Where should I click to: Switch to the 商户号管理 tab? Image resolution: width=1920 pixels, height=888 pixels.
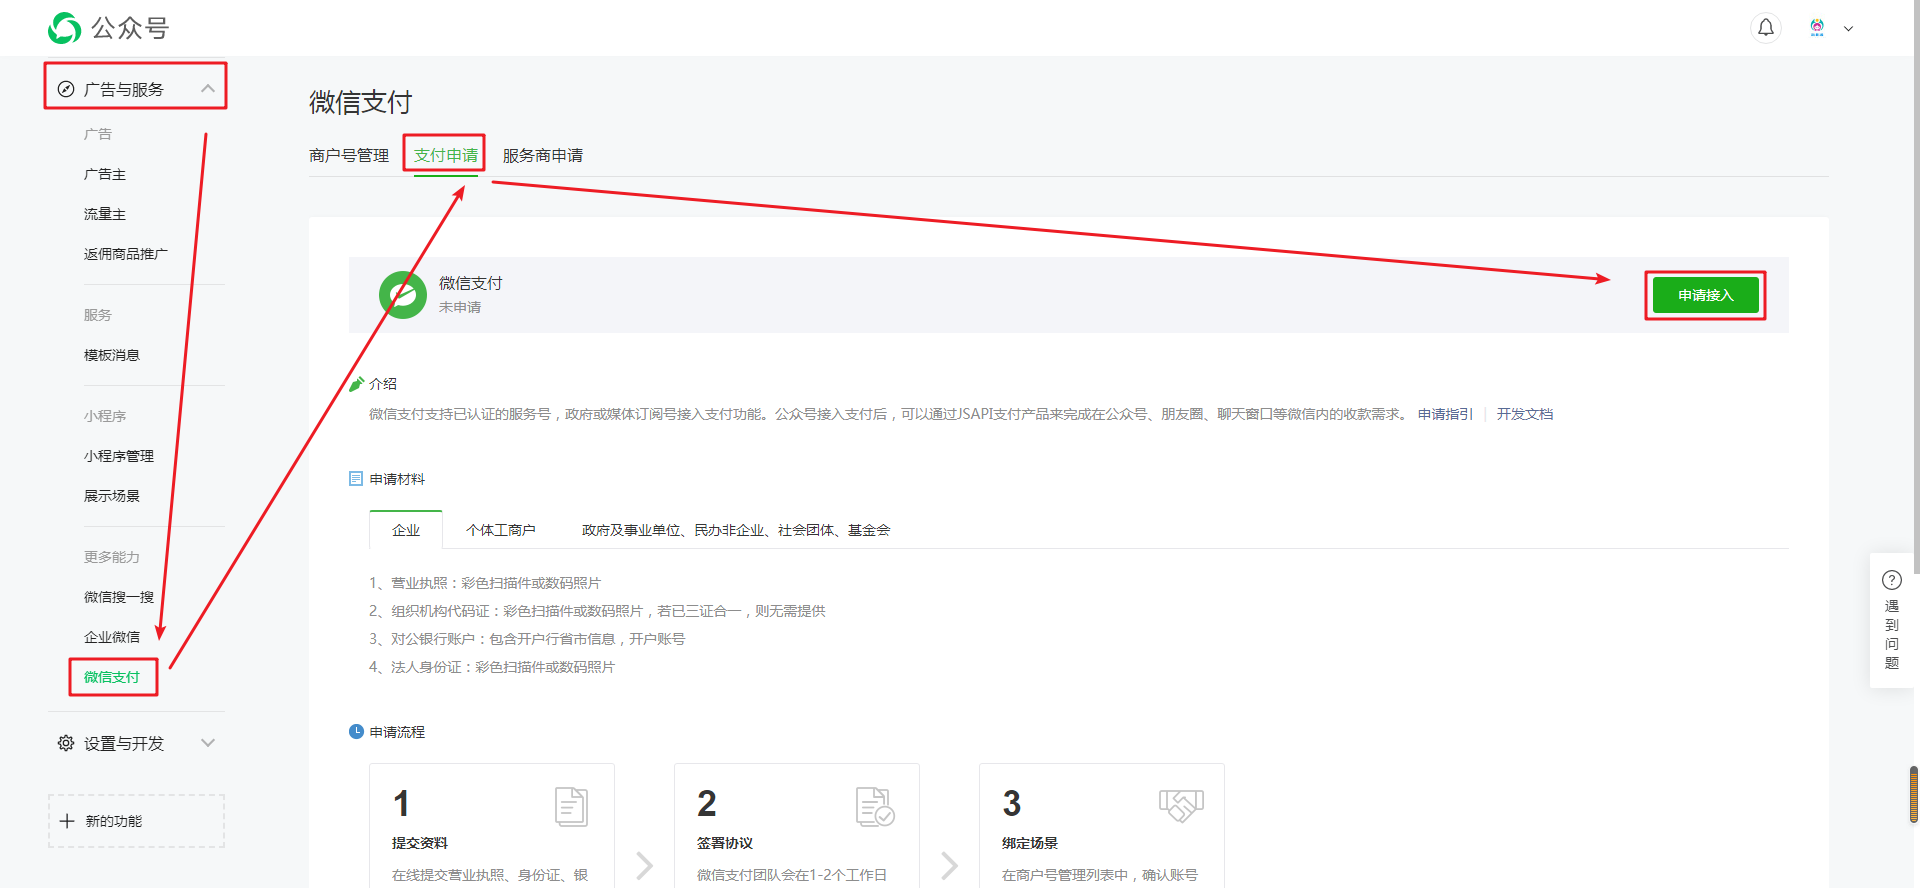coord(349,156)
